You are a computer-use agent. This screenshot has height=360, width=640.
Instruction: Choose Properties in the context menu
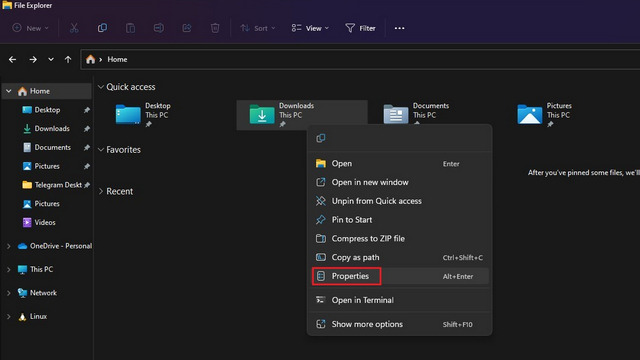[x=400, y=276]
